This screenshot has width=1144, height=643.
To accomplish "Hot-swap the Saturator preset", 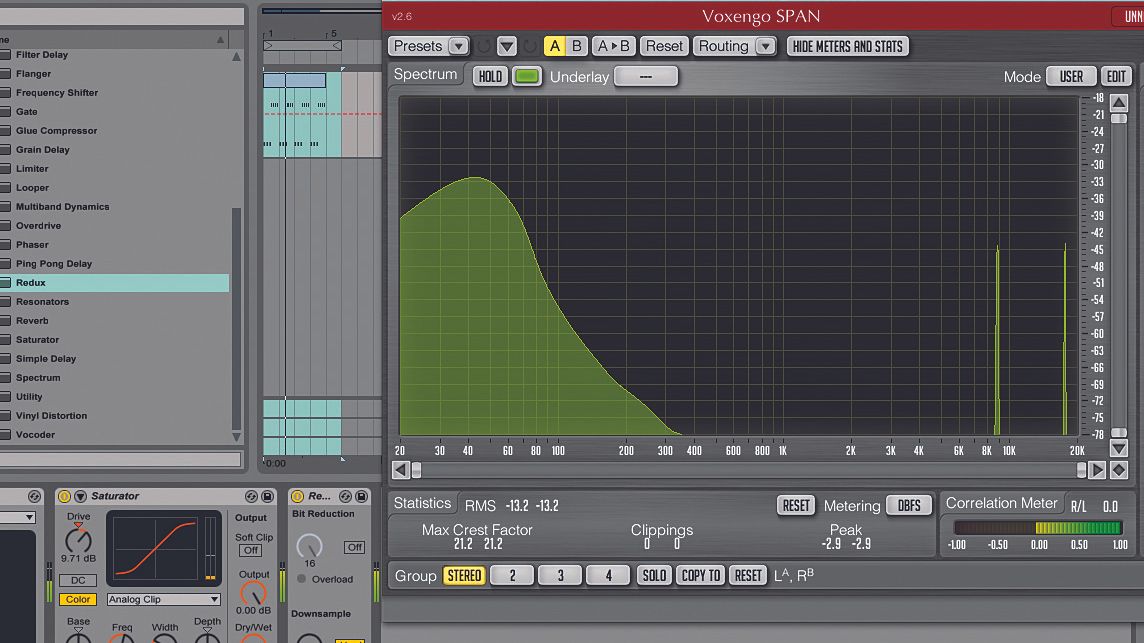I will click(x=251, y=495).
